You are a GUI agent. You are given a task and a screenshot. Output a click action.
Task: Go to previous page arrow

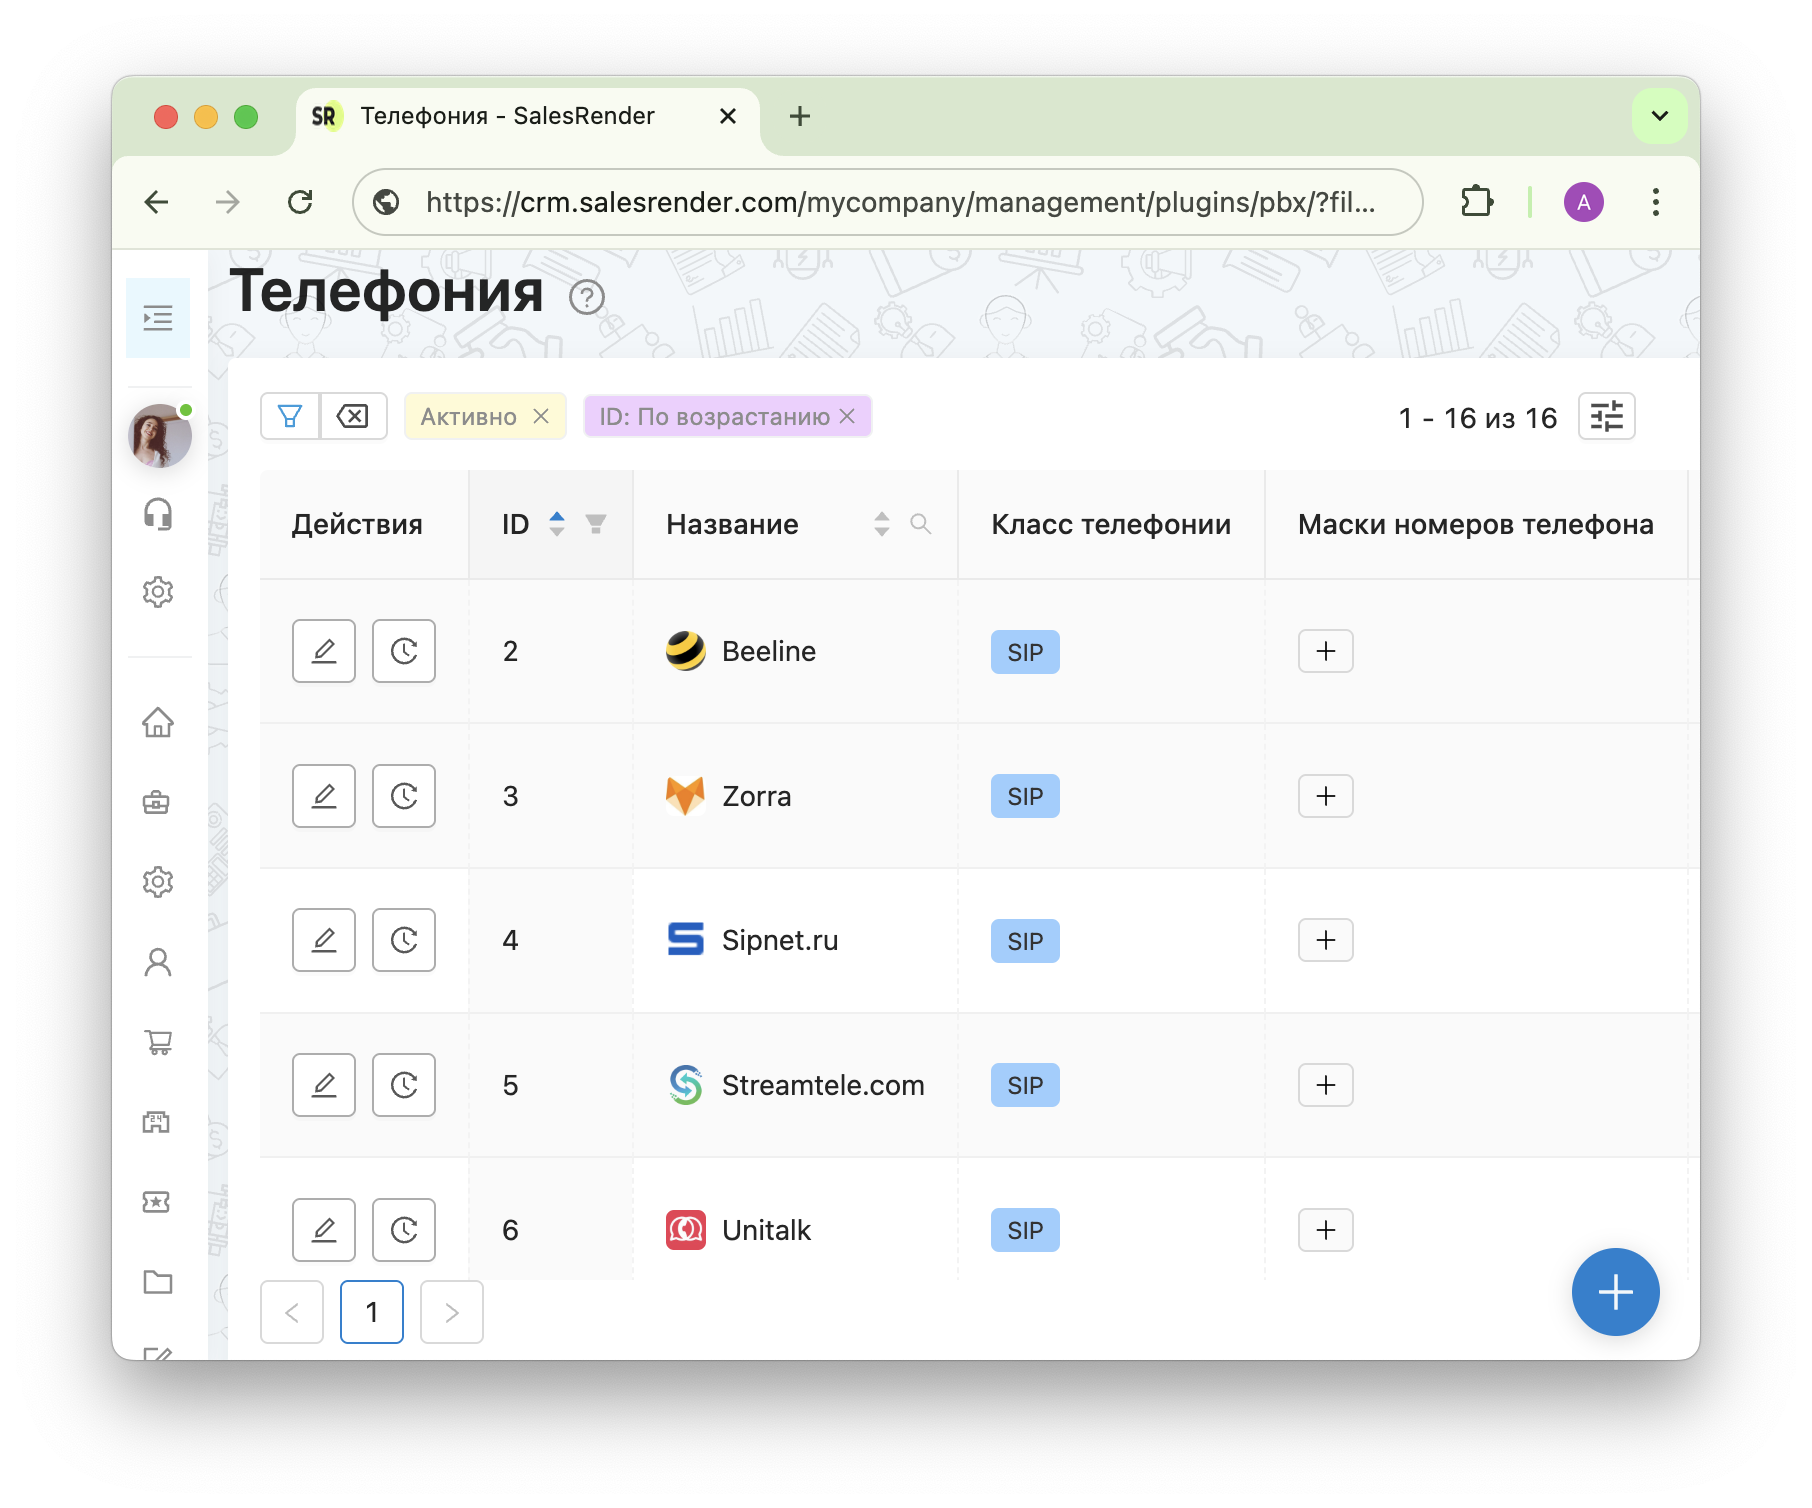click(292, 1312)
